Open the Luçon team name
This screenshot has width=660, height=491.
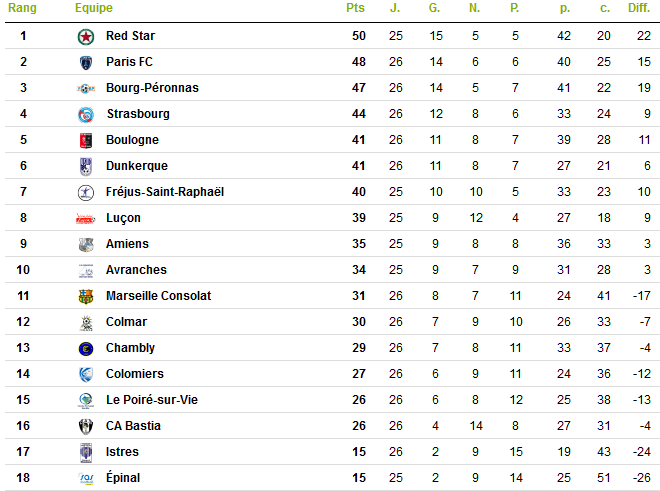(x=123, y=218)
